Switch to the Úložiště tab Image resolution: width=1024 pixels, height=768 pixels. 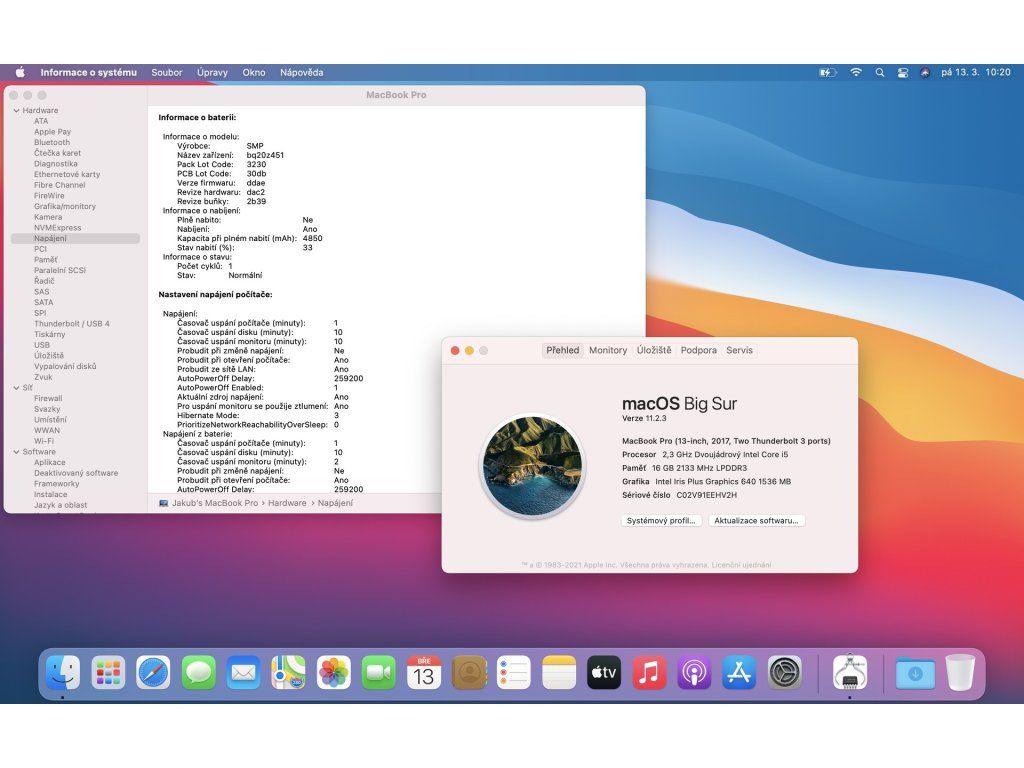pos(654,350)
